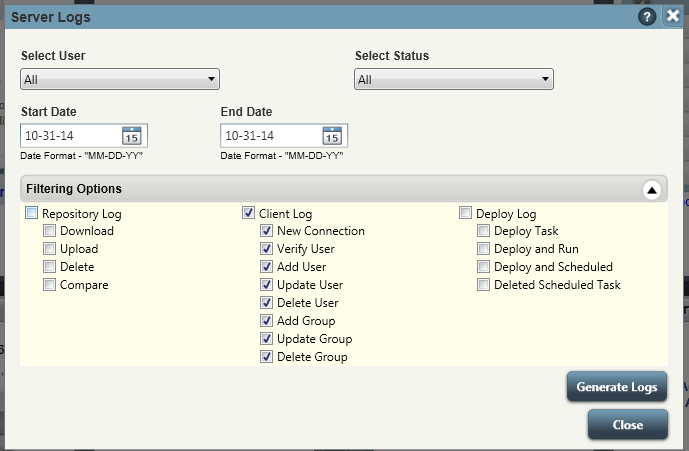
Task: Click the Start Date text field
Action: pyautogui.click(x=70, y=136)
